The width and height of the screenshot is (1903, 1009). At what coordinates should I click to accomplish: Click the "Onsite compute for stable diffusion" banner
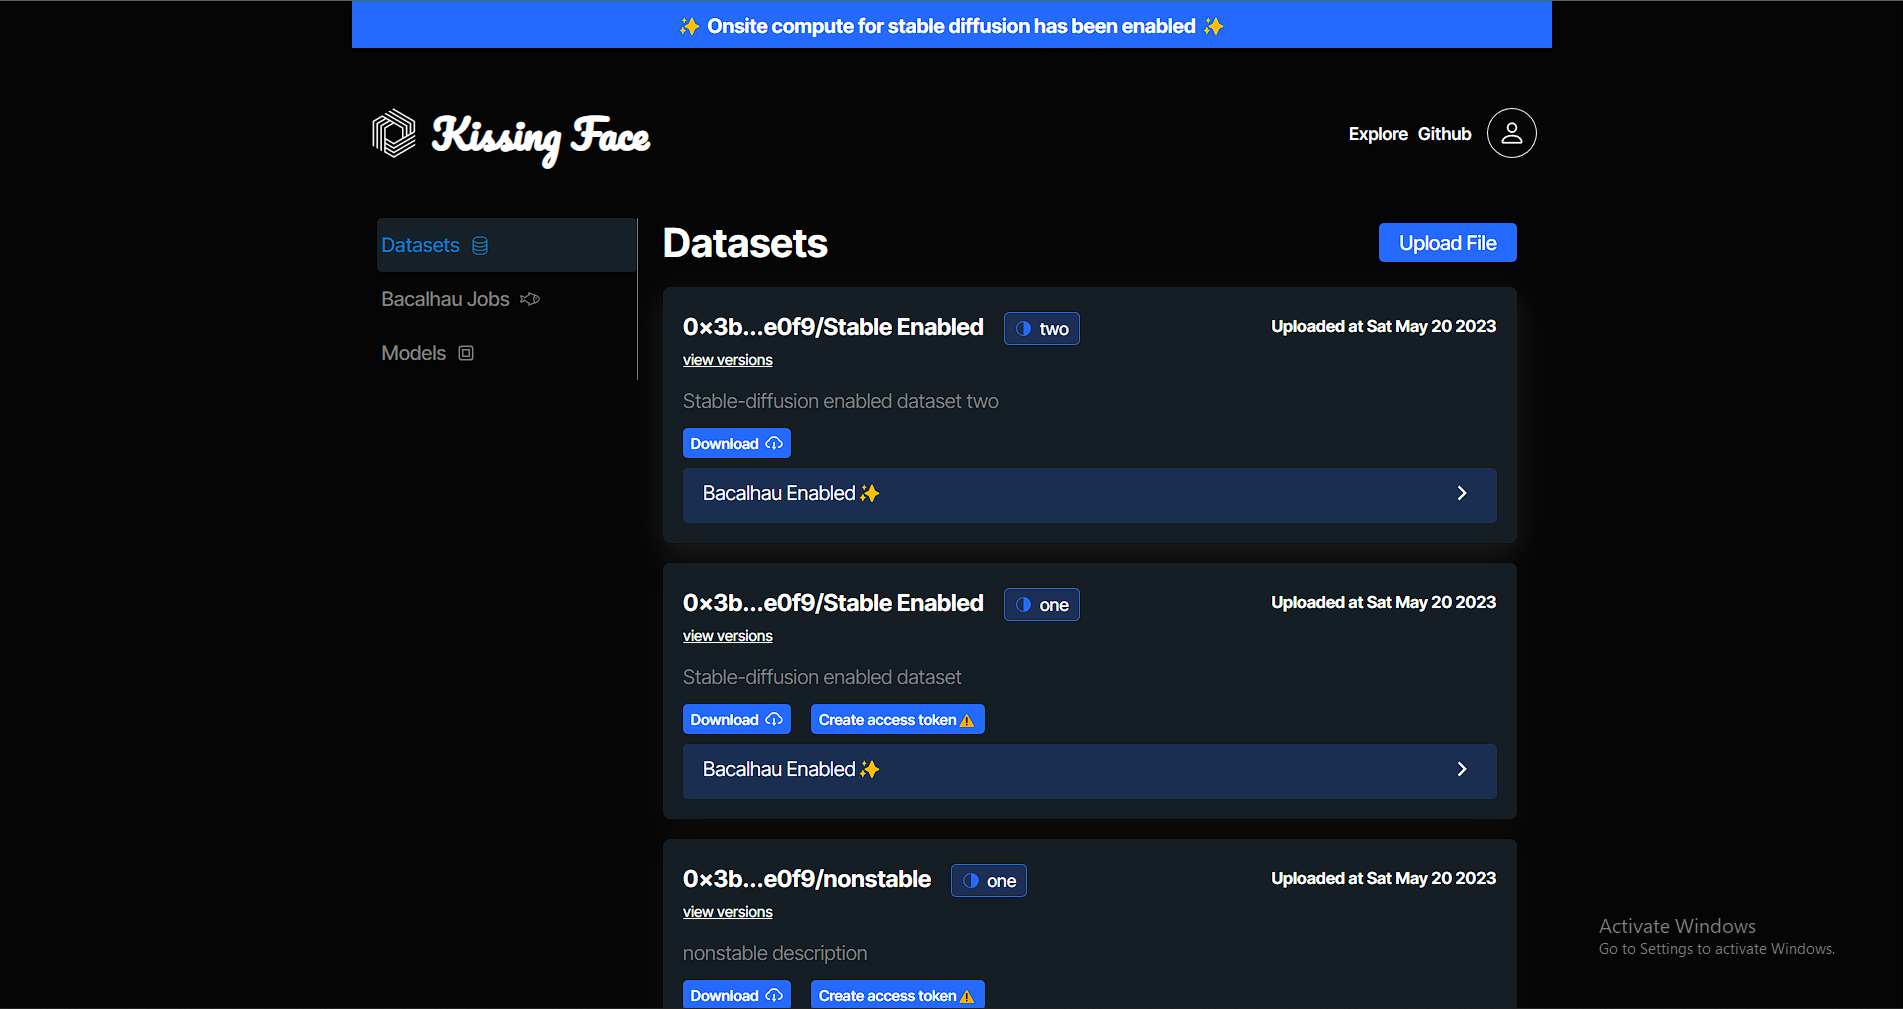click(x=951, y=25)
